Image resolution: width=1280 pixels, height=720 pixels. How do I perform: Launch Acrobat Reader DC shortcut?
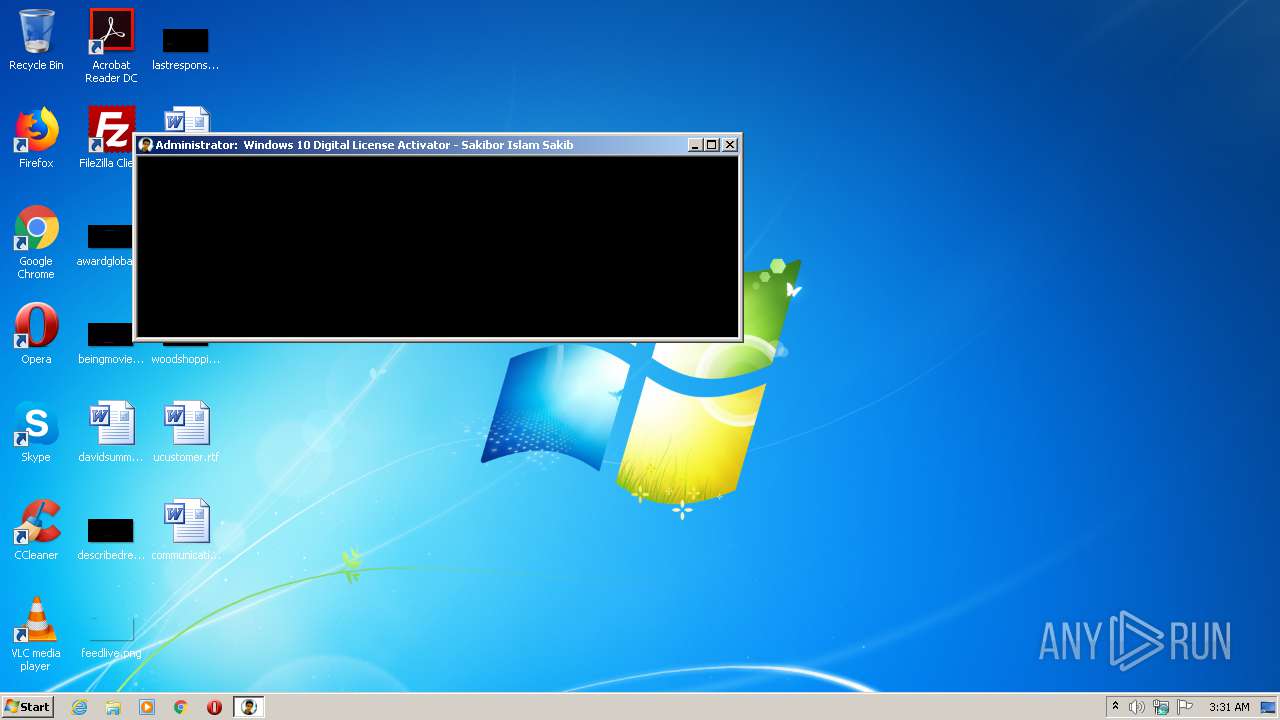[x=111, y=46]
